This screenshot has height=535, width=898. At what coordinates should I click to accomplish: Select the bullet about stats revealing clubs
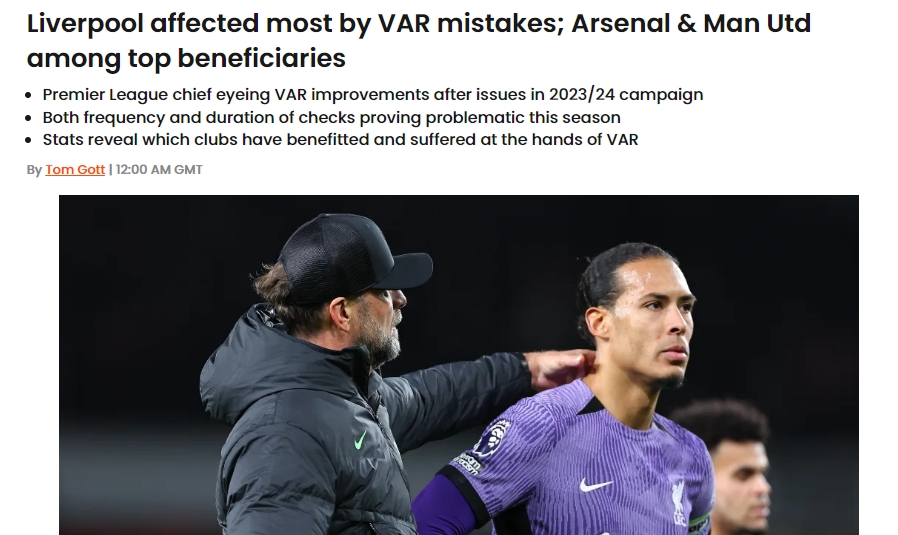[x=340, y=140]
